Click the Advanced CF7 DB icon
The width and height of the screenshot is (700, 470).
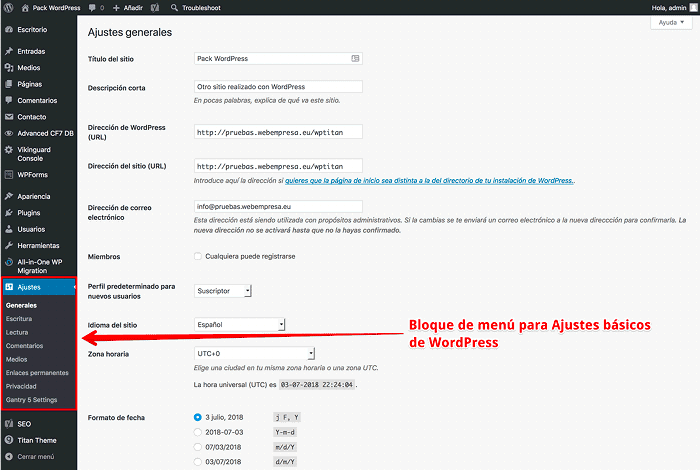(x=8, y=133)
